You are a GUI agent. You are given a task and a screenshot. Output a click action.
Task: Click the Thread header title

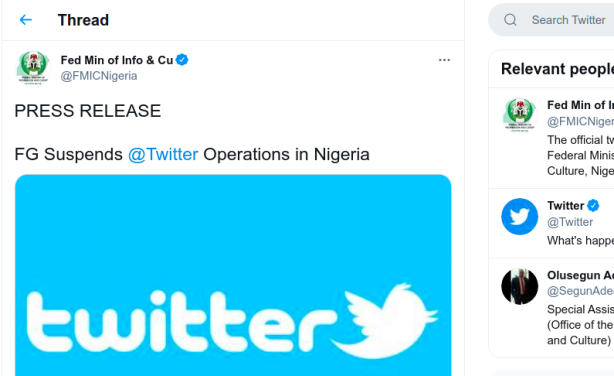point(83,20)
